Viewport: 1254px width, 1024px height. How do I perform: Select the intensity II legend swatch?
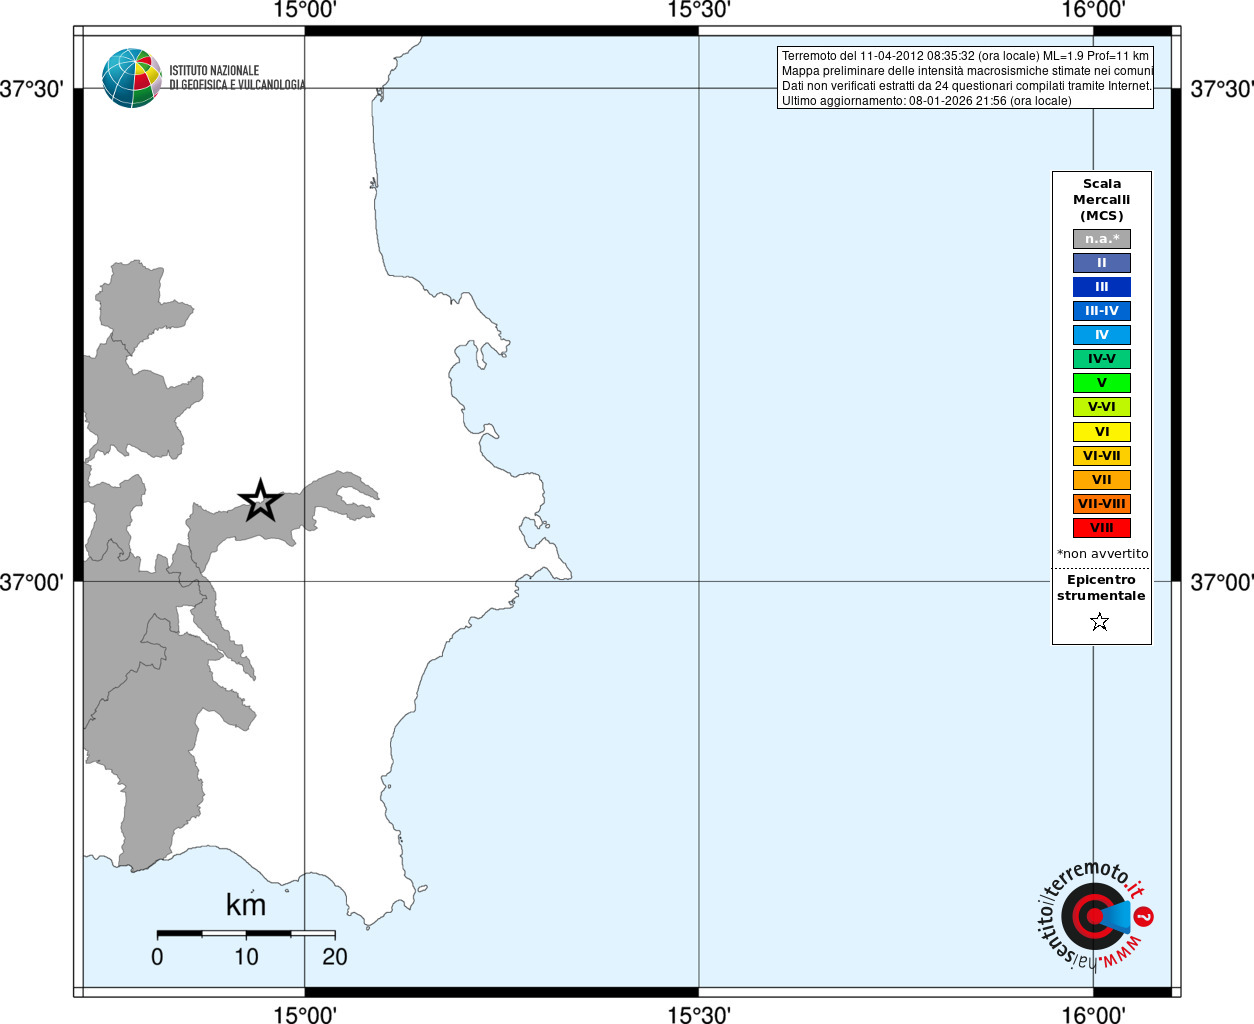coord(1102,263)
